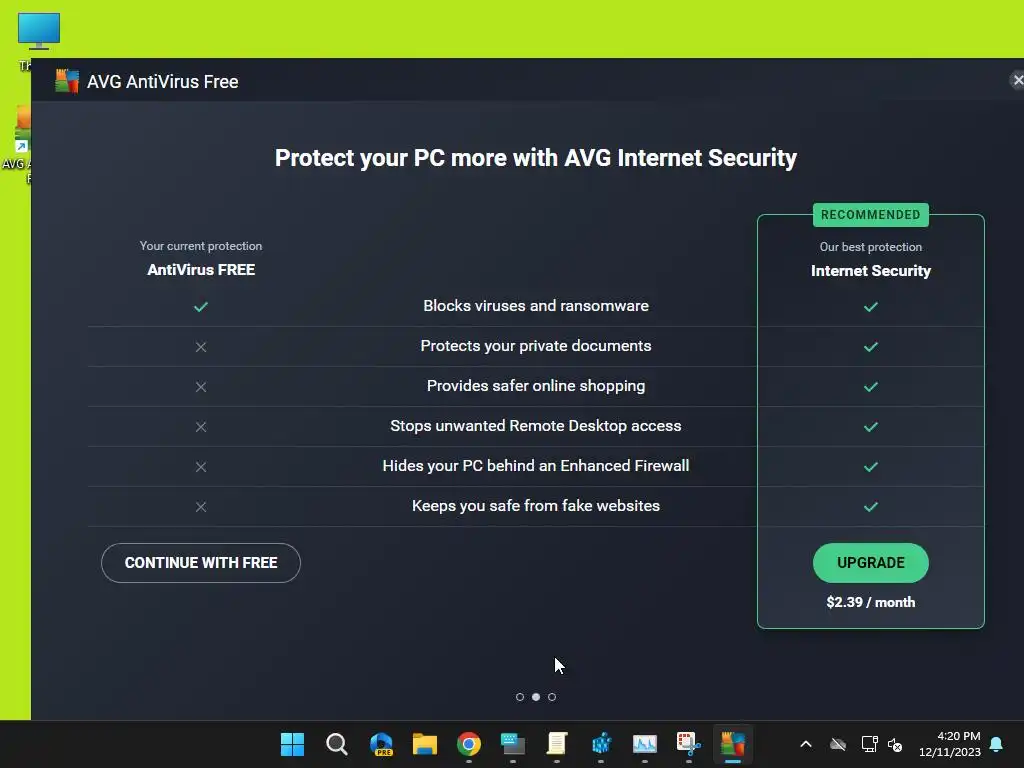Open the blue cubes app in taskbar

601,744
